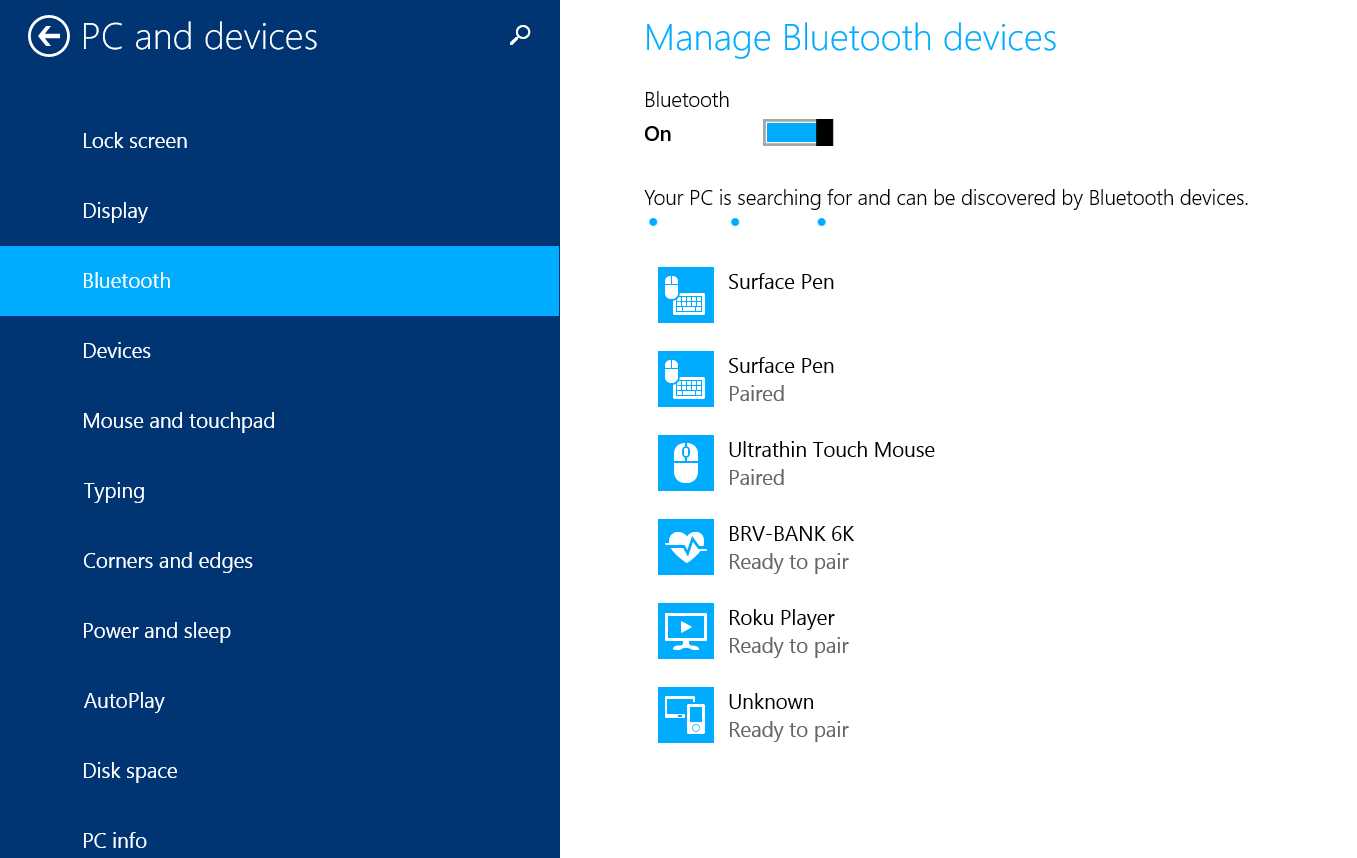The image size is (1357, 858).
Task: Select the Unknown device name
Action: point(771,702)
